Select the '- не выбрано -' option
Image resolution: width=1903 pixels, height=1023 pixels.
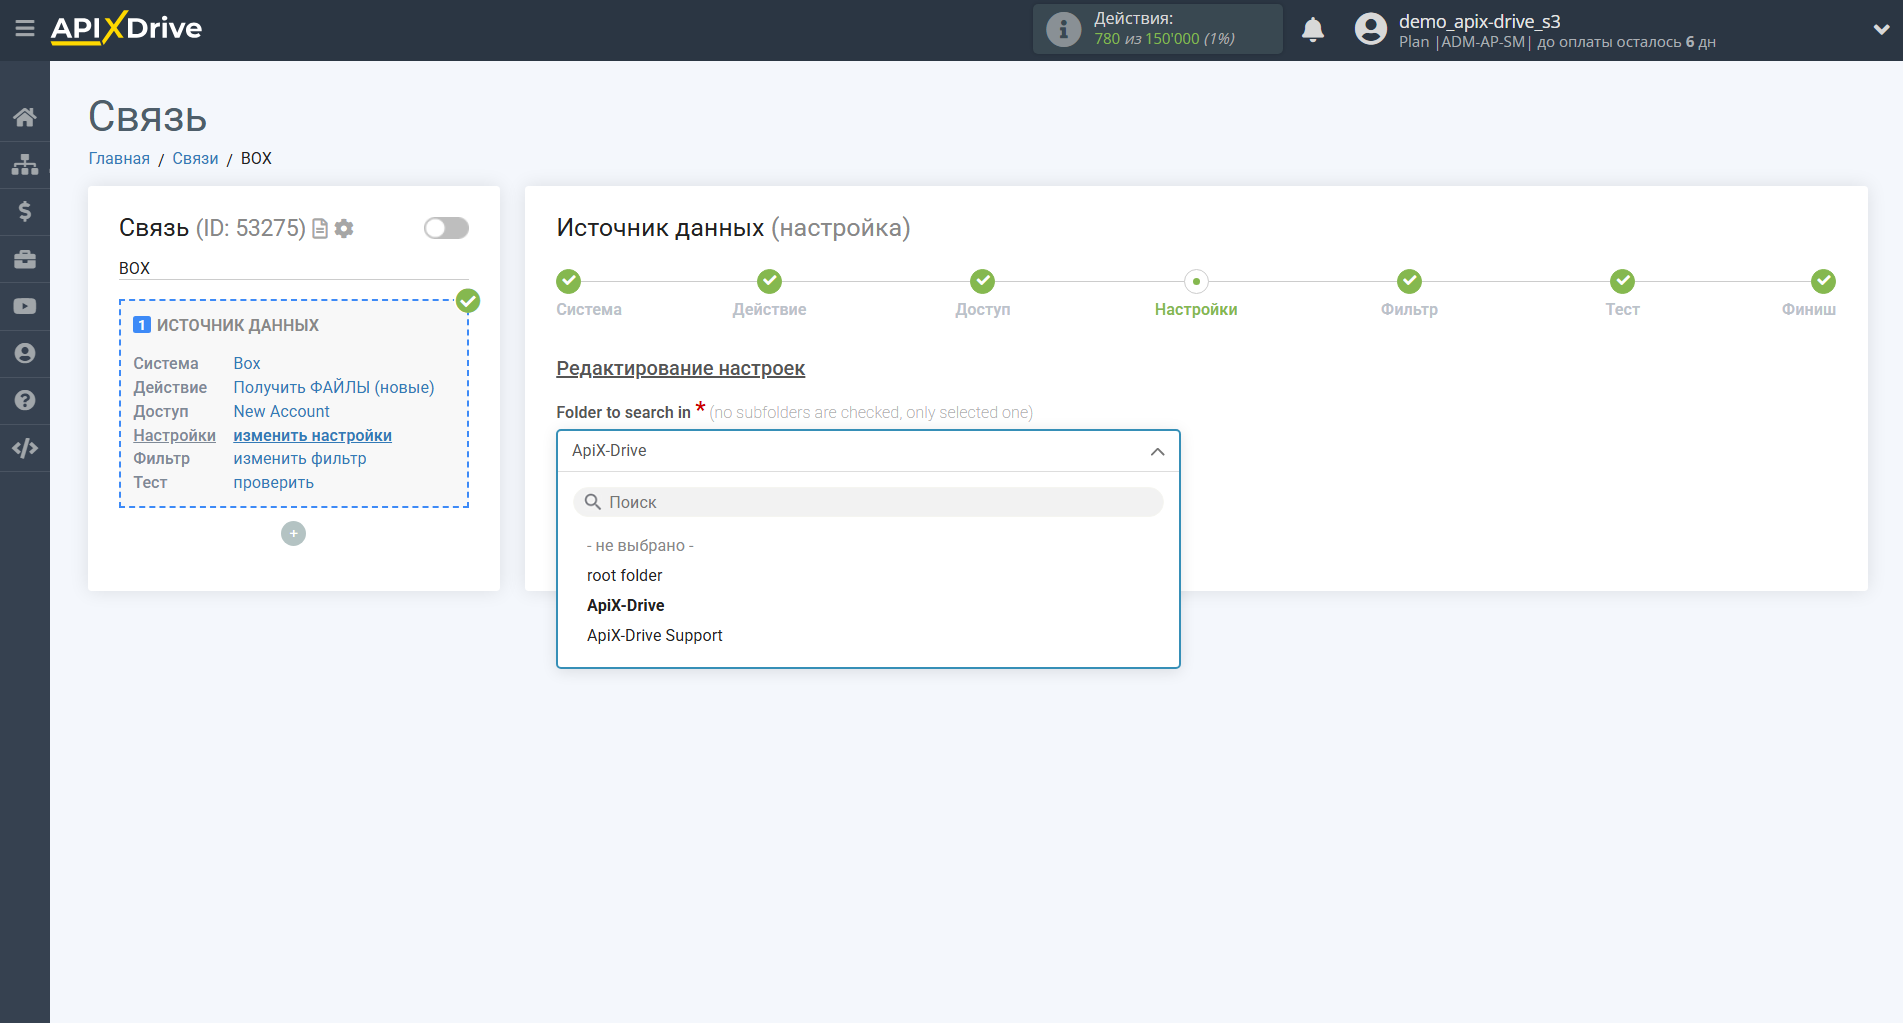tap(640, 546)
